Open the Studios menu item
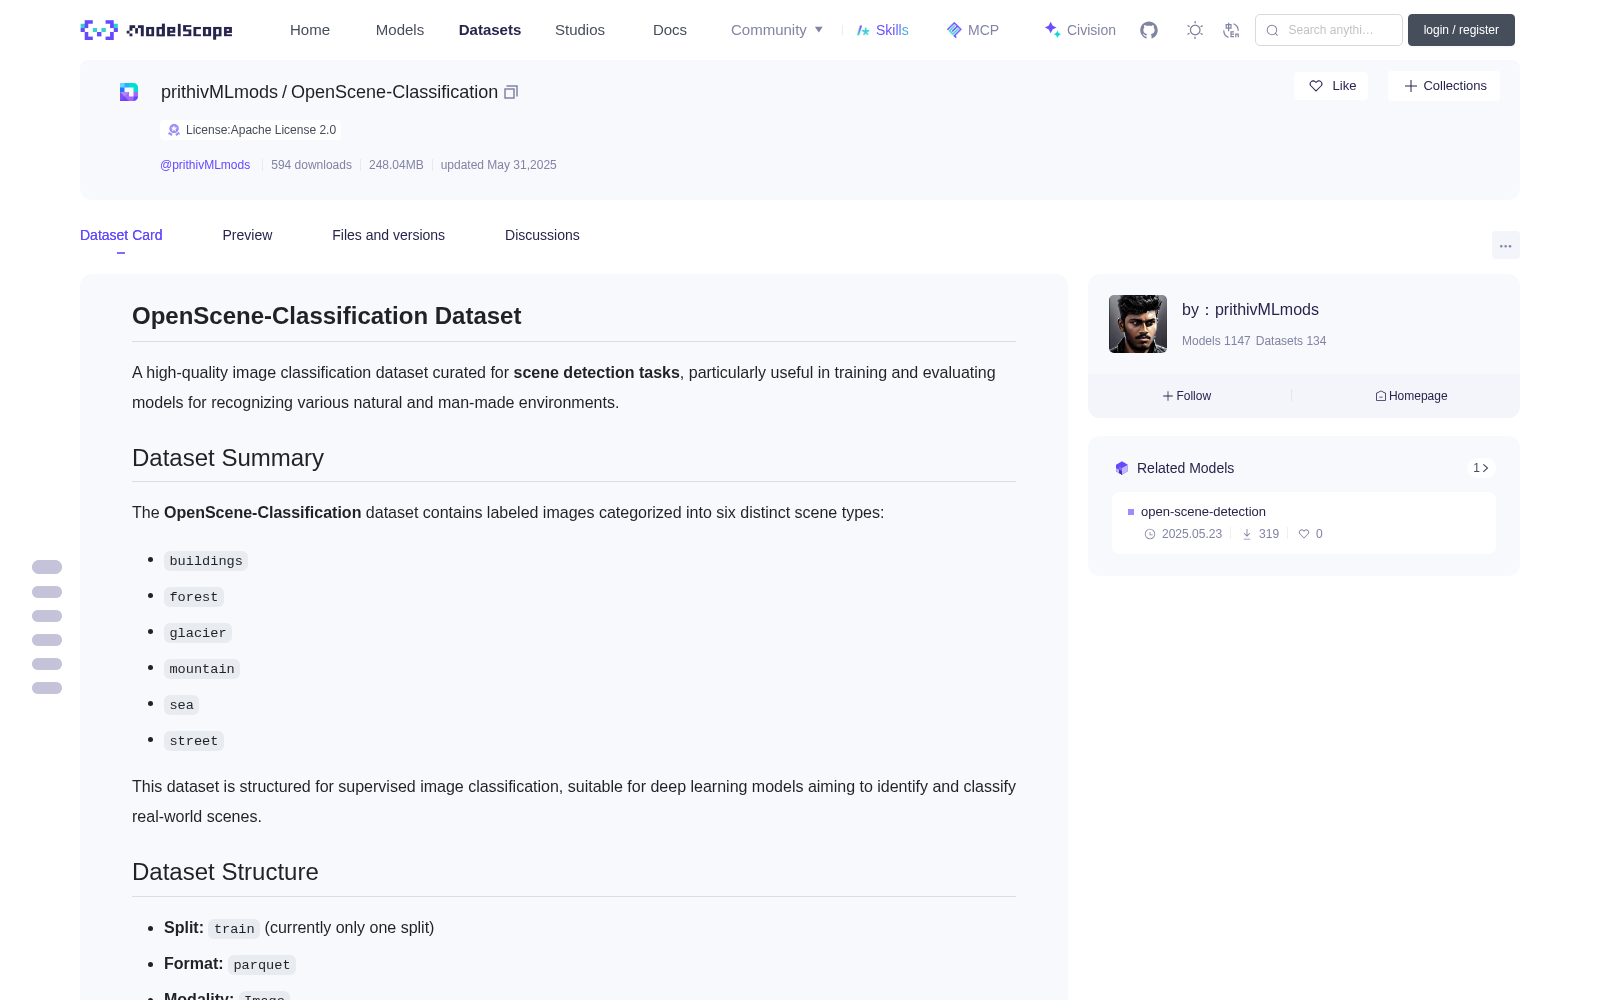Viewport: 1600px width, 1000px height. point(580,30)
